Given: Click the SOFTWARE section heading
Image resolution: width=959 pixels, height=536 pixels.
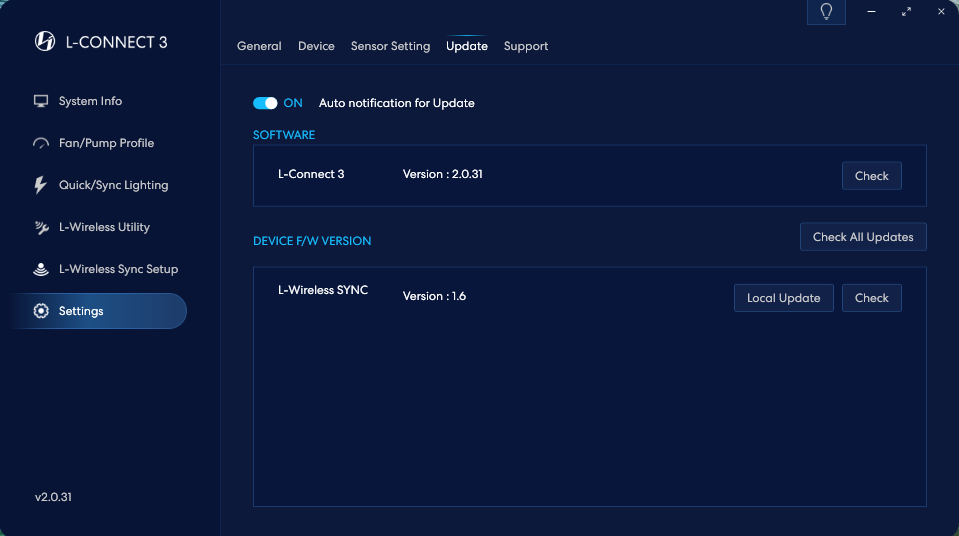Looking at the screenshot, I should click(x=284, y=135).
